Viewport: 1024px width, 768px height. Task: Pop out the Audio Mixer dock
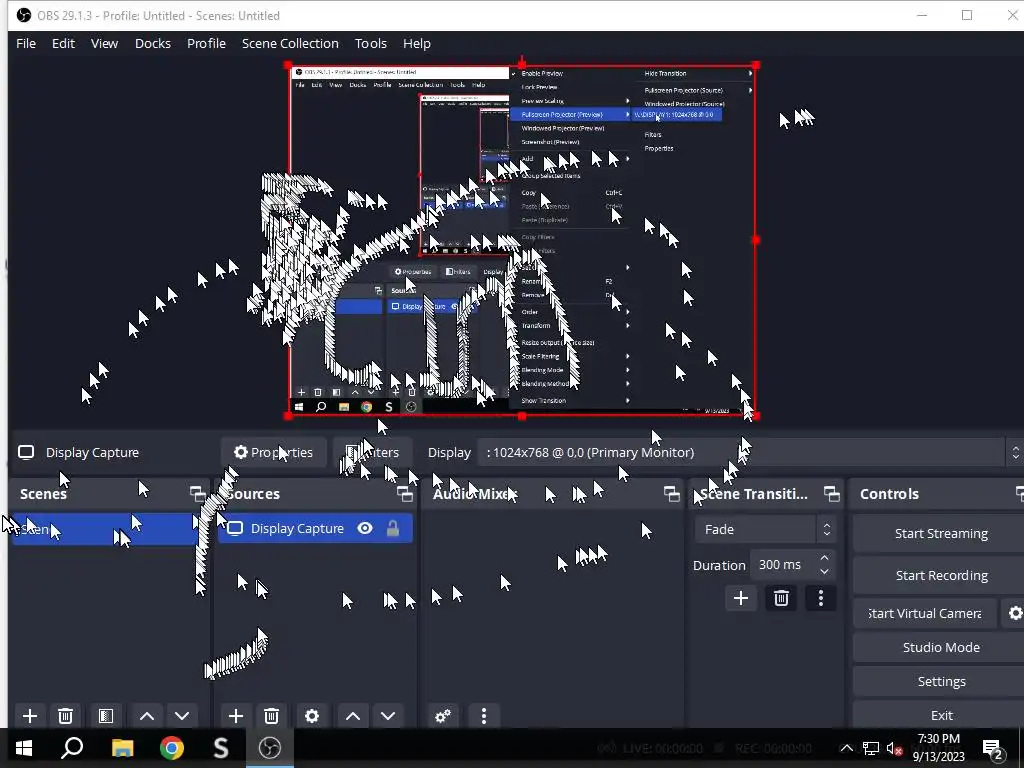tap(671, 494)
